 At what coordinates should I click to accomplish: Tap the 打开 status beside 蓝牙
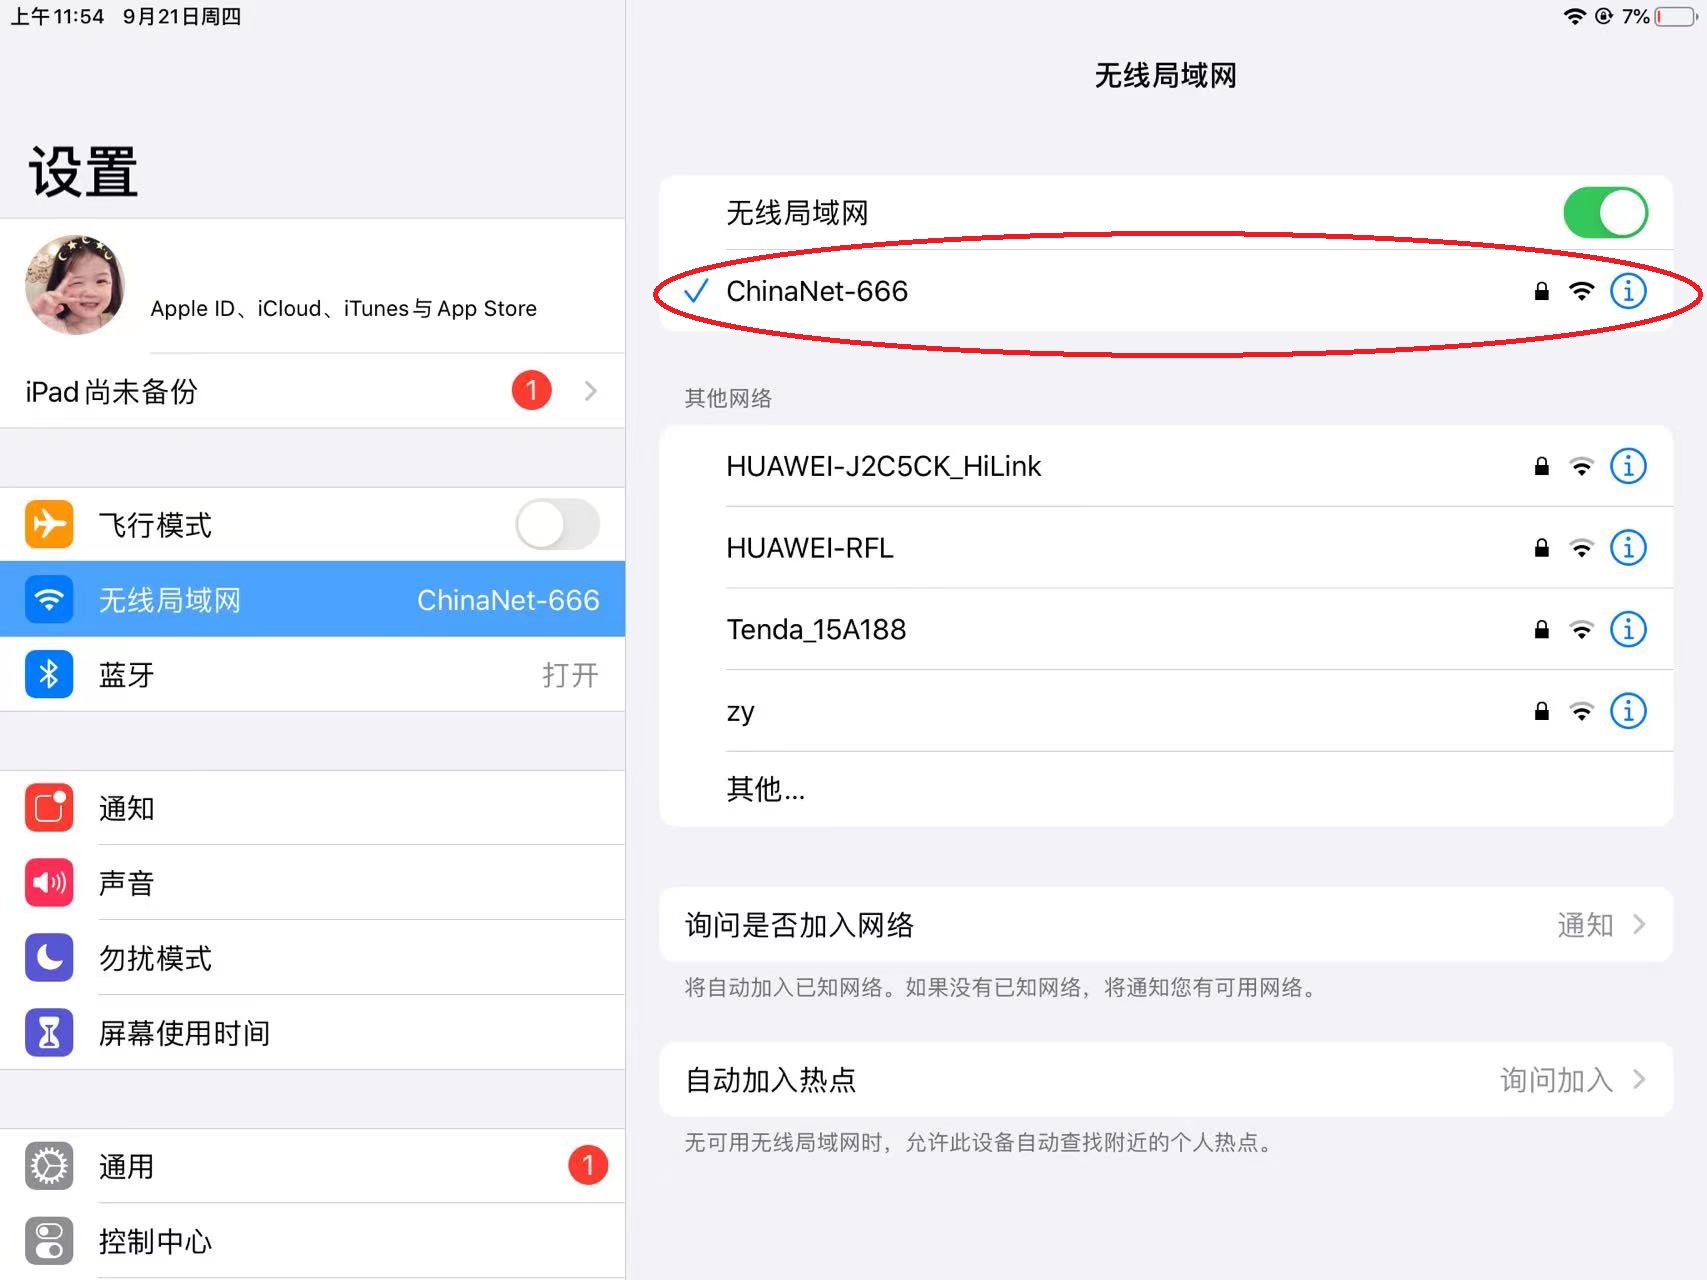[x=570, y=674]
